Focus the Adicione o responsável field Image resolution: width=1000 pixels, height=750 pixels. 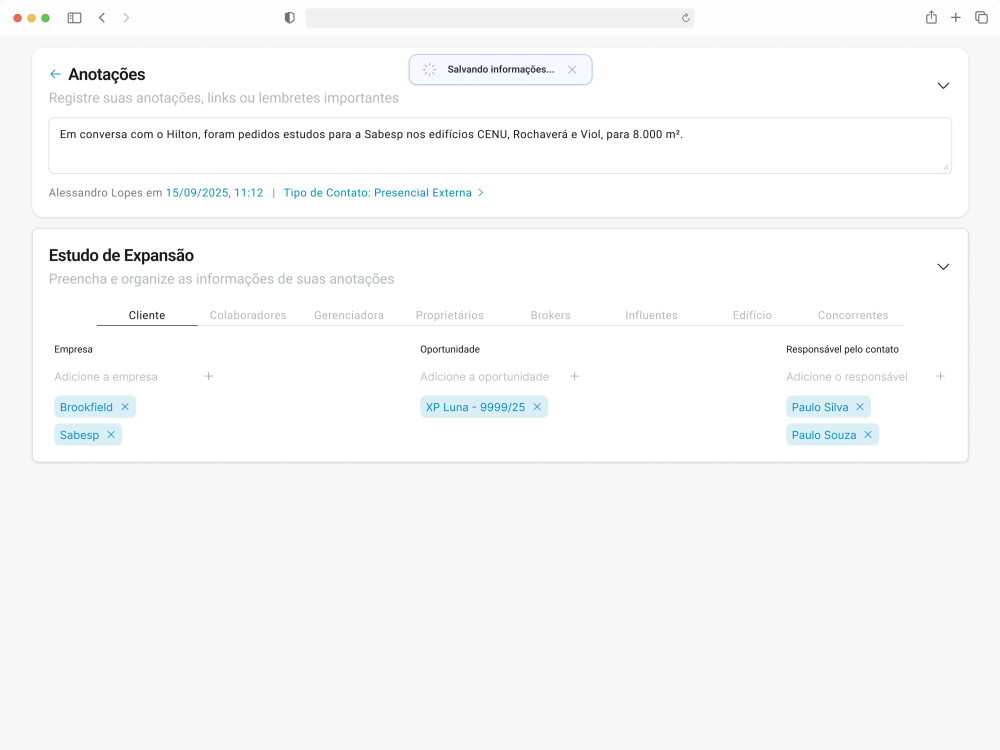click(855, 376)
